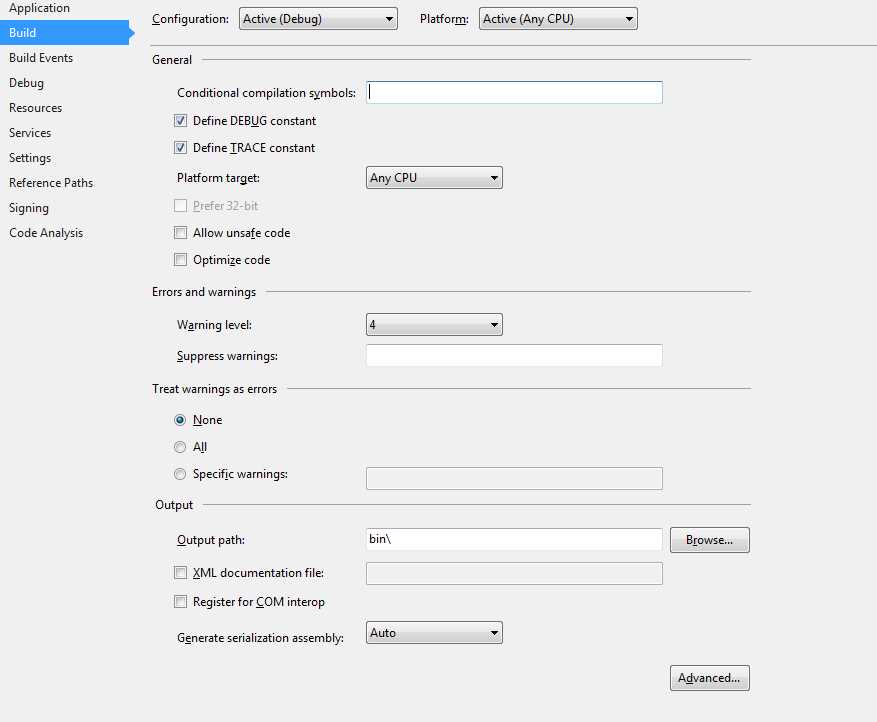Select the All warnings radio button
The width and height of the screenshot is (877, 722).
point(180,447)
